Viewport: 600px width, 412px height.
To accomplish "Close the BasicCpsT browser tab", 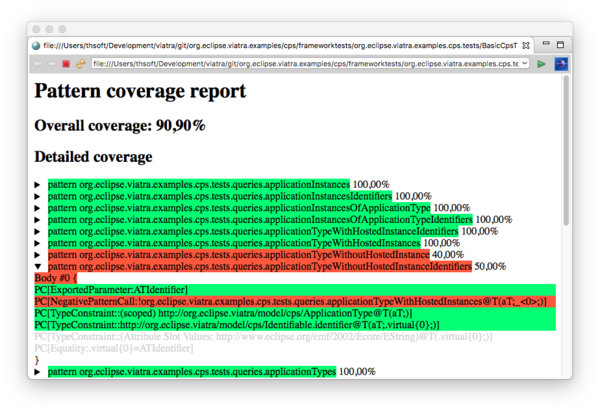I will 526,46.
